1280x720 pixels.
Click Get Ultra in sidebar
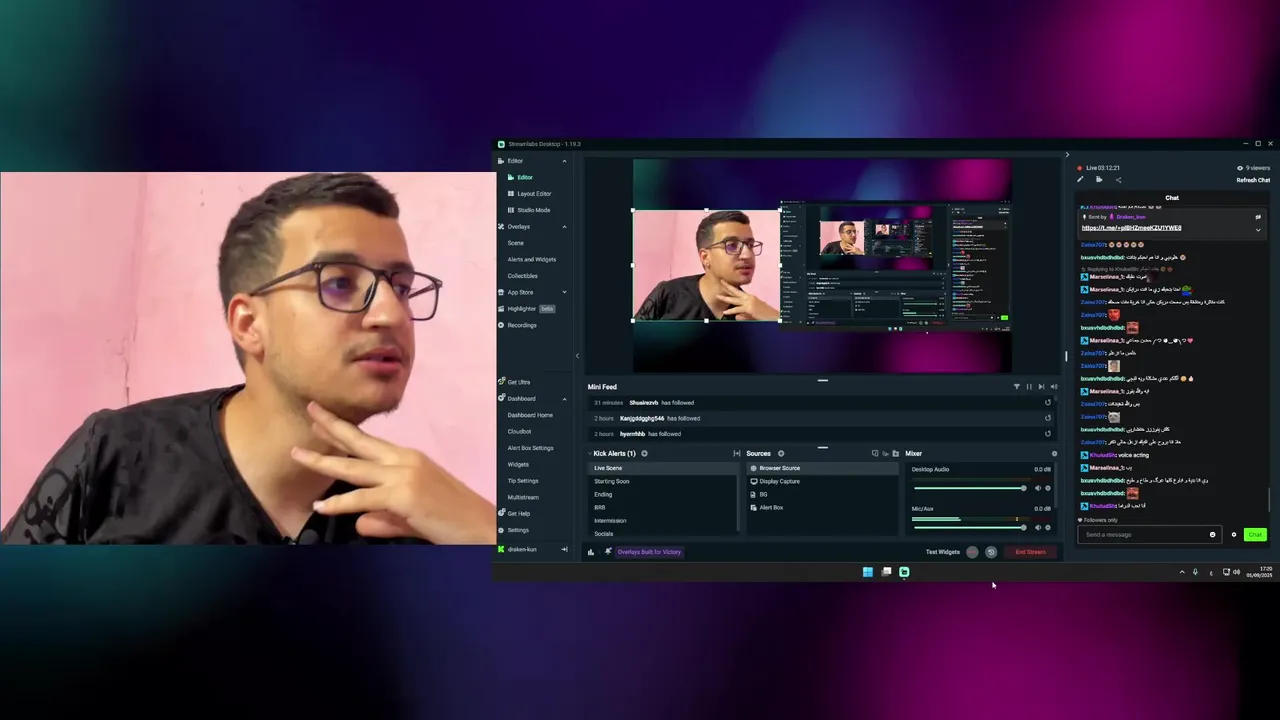515,382
